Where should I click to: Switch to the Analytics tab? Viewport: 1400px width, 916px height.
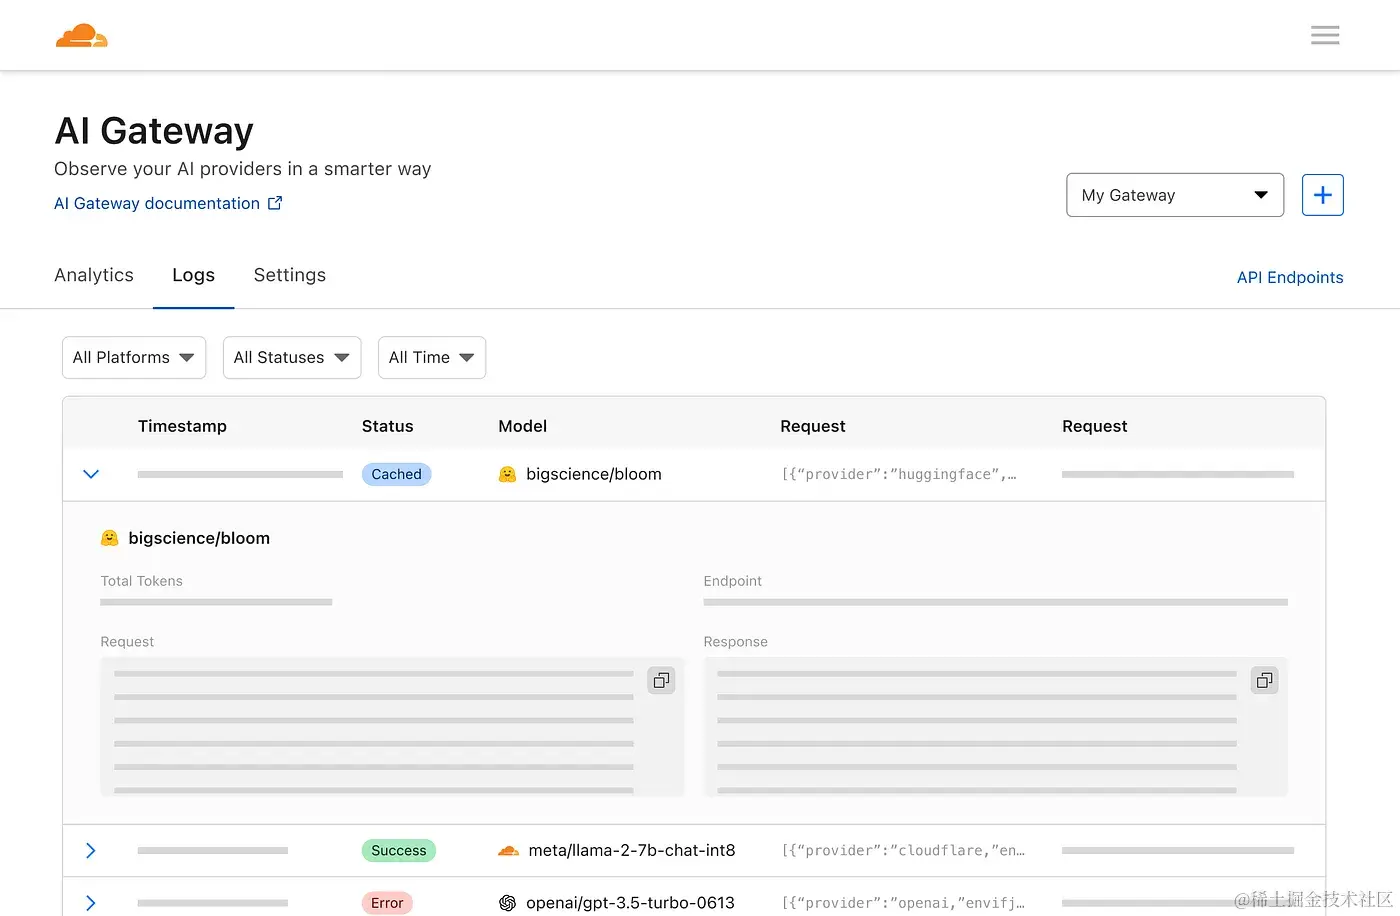pyautogui.click(x=94, y=275)
